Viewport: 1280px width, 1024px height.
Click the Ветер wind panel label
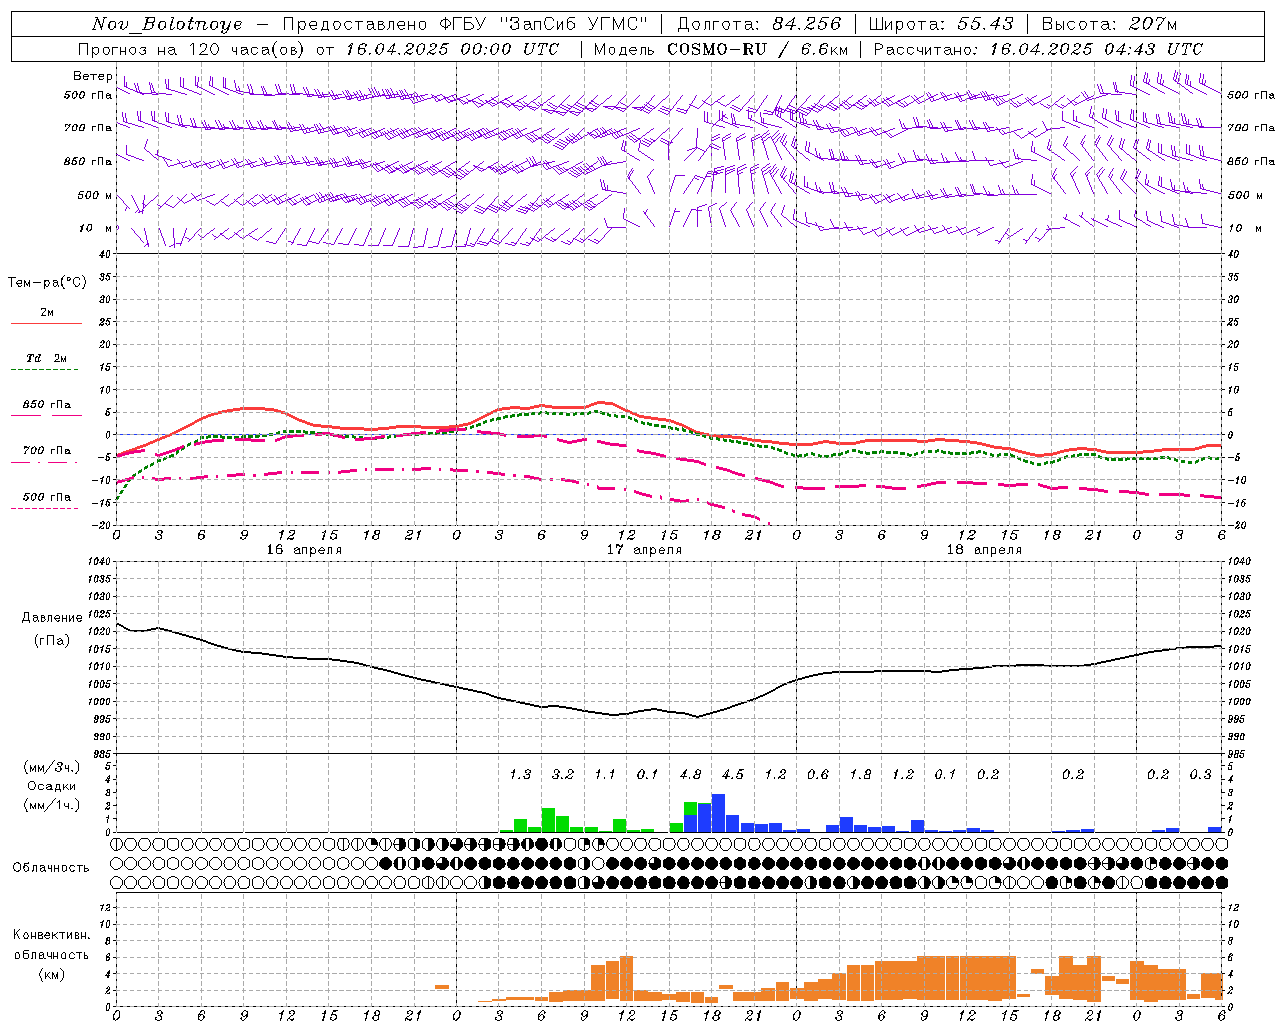pos(92,76)
